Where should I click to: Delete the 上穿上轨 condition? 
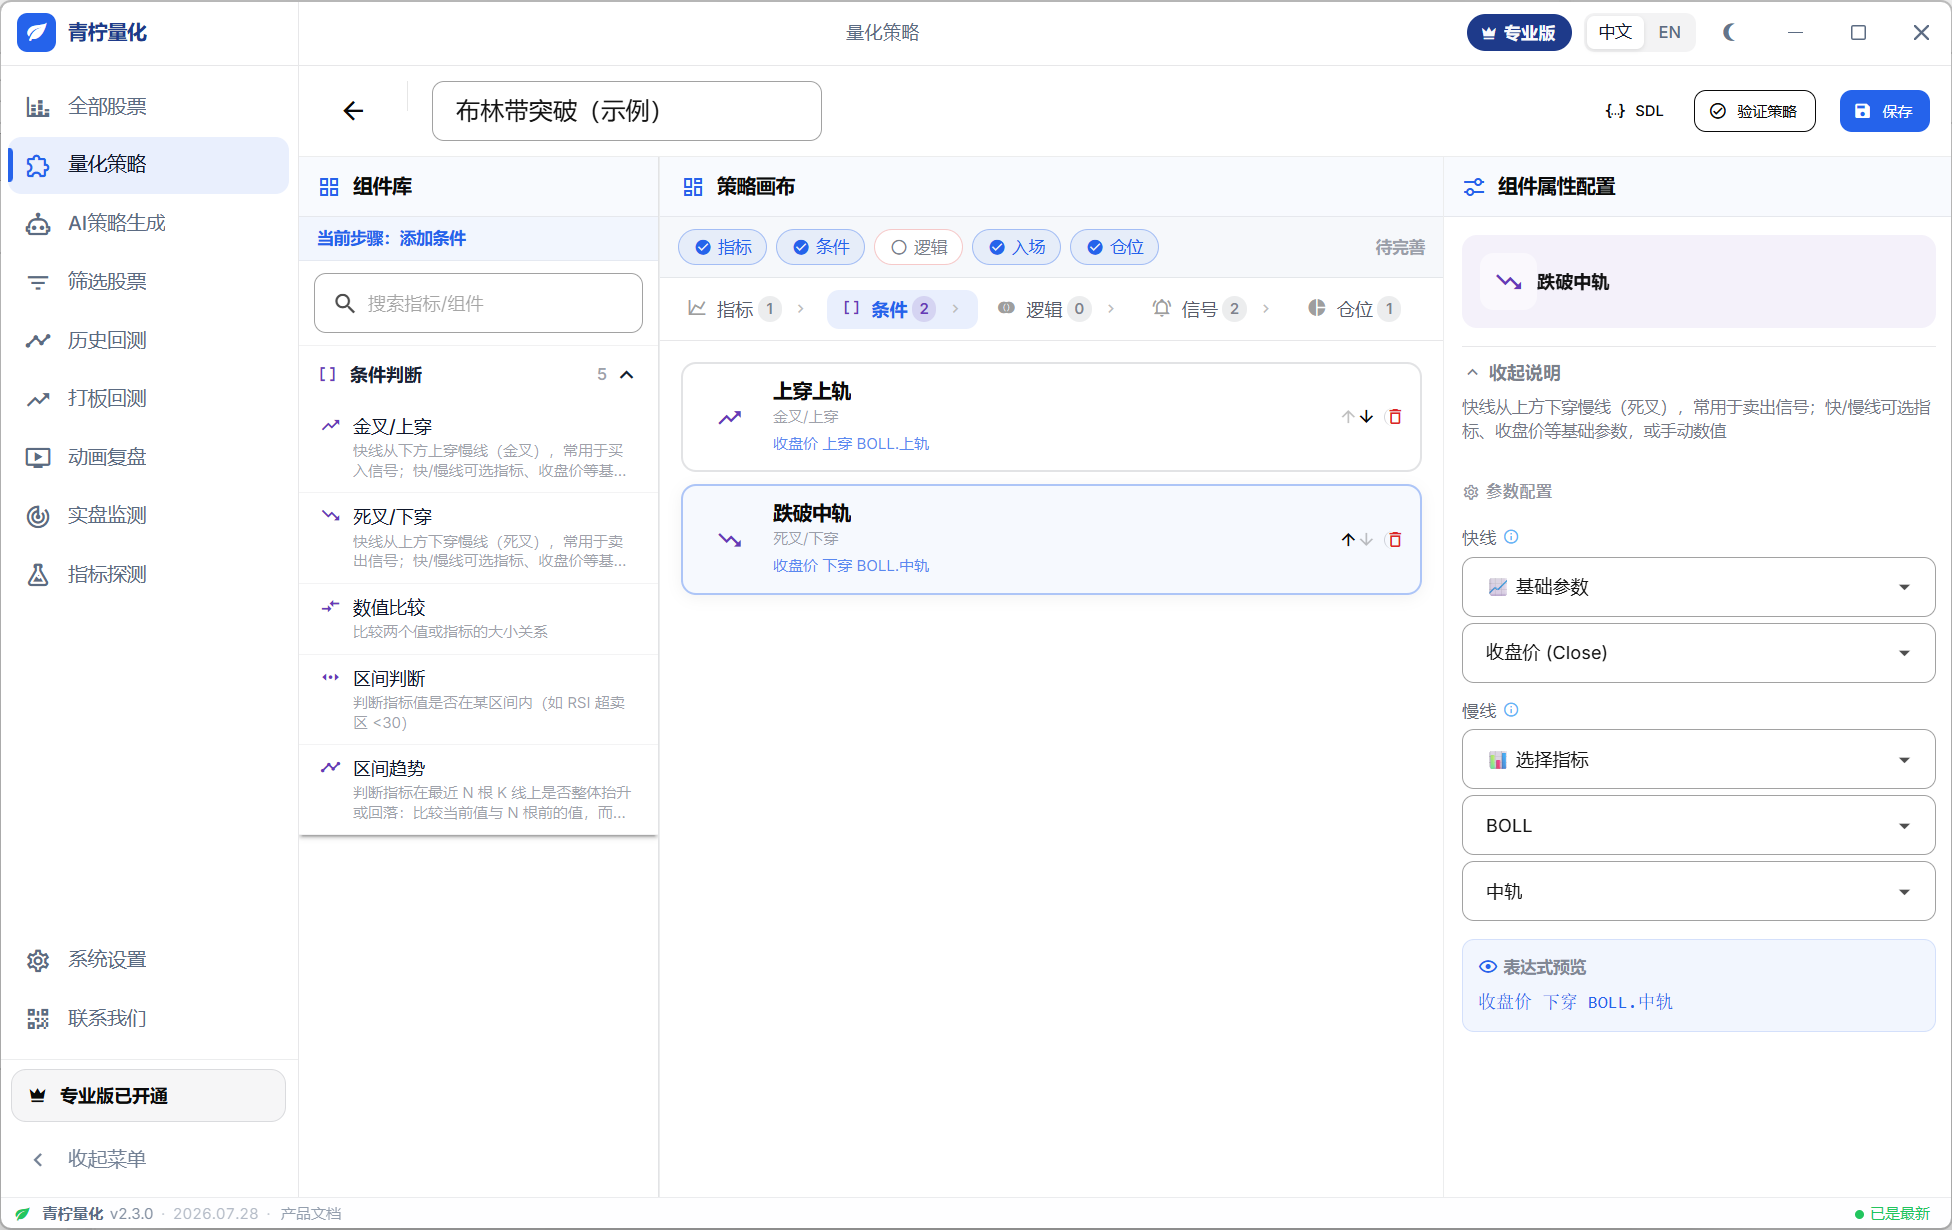coord(1395,417)
